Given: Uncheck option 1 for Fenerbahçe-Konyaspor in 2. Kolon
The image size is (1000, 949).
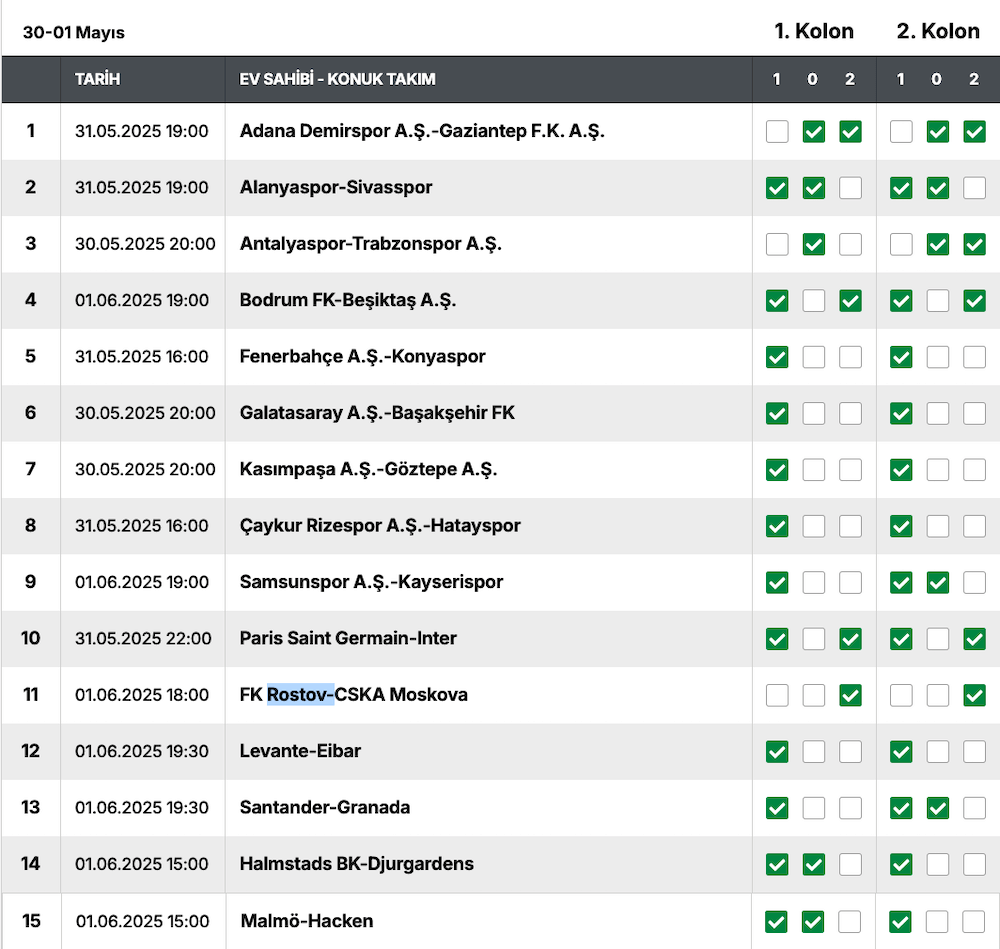Looking at the screenshot, I should pos(901,357).
